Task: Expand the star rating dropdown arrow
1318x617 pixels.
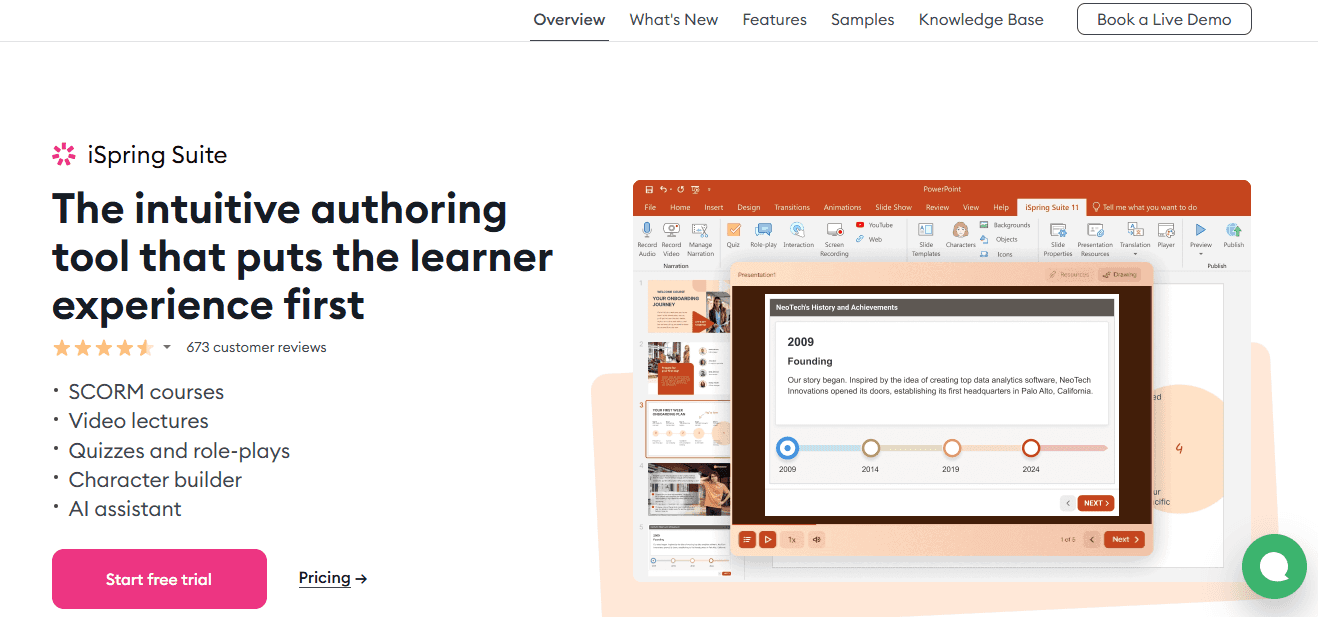Action: click(167, 348)
